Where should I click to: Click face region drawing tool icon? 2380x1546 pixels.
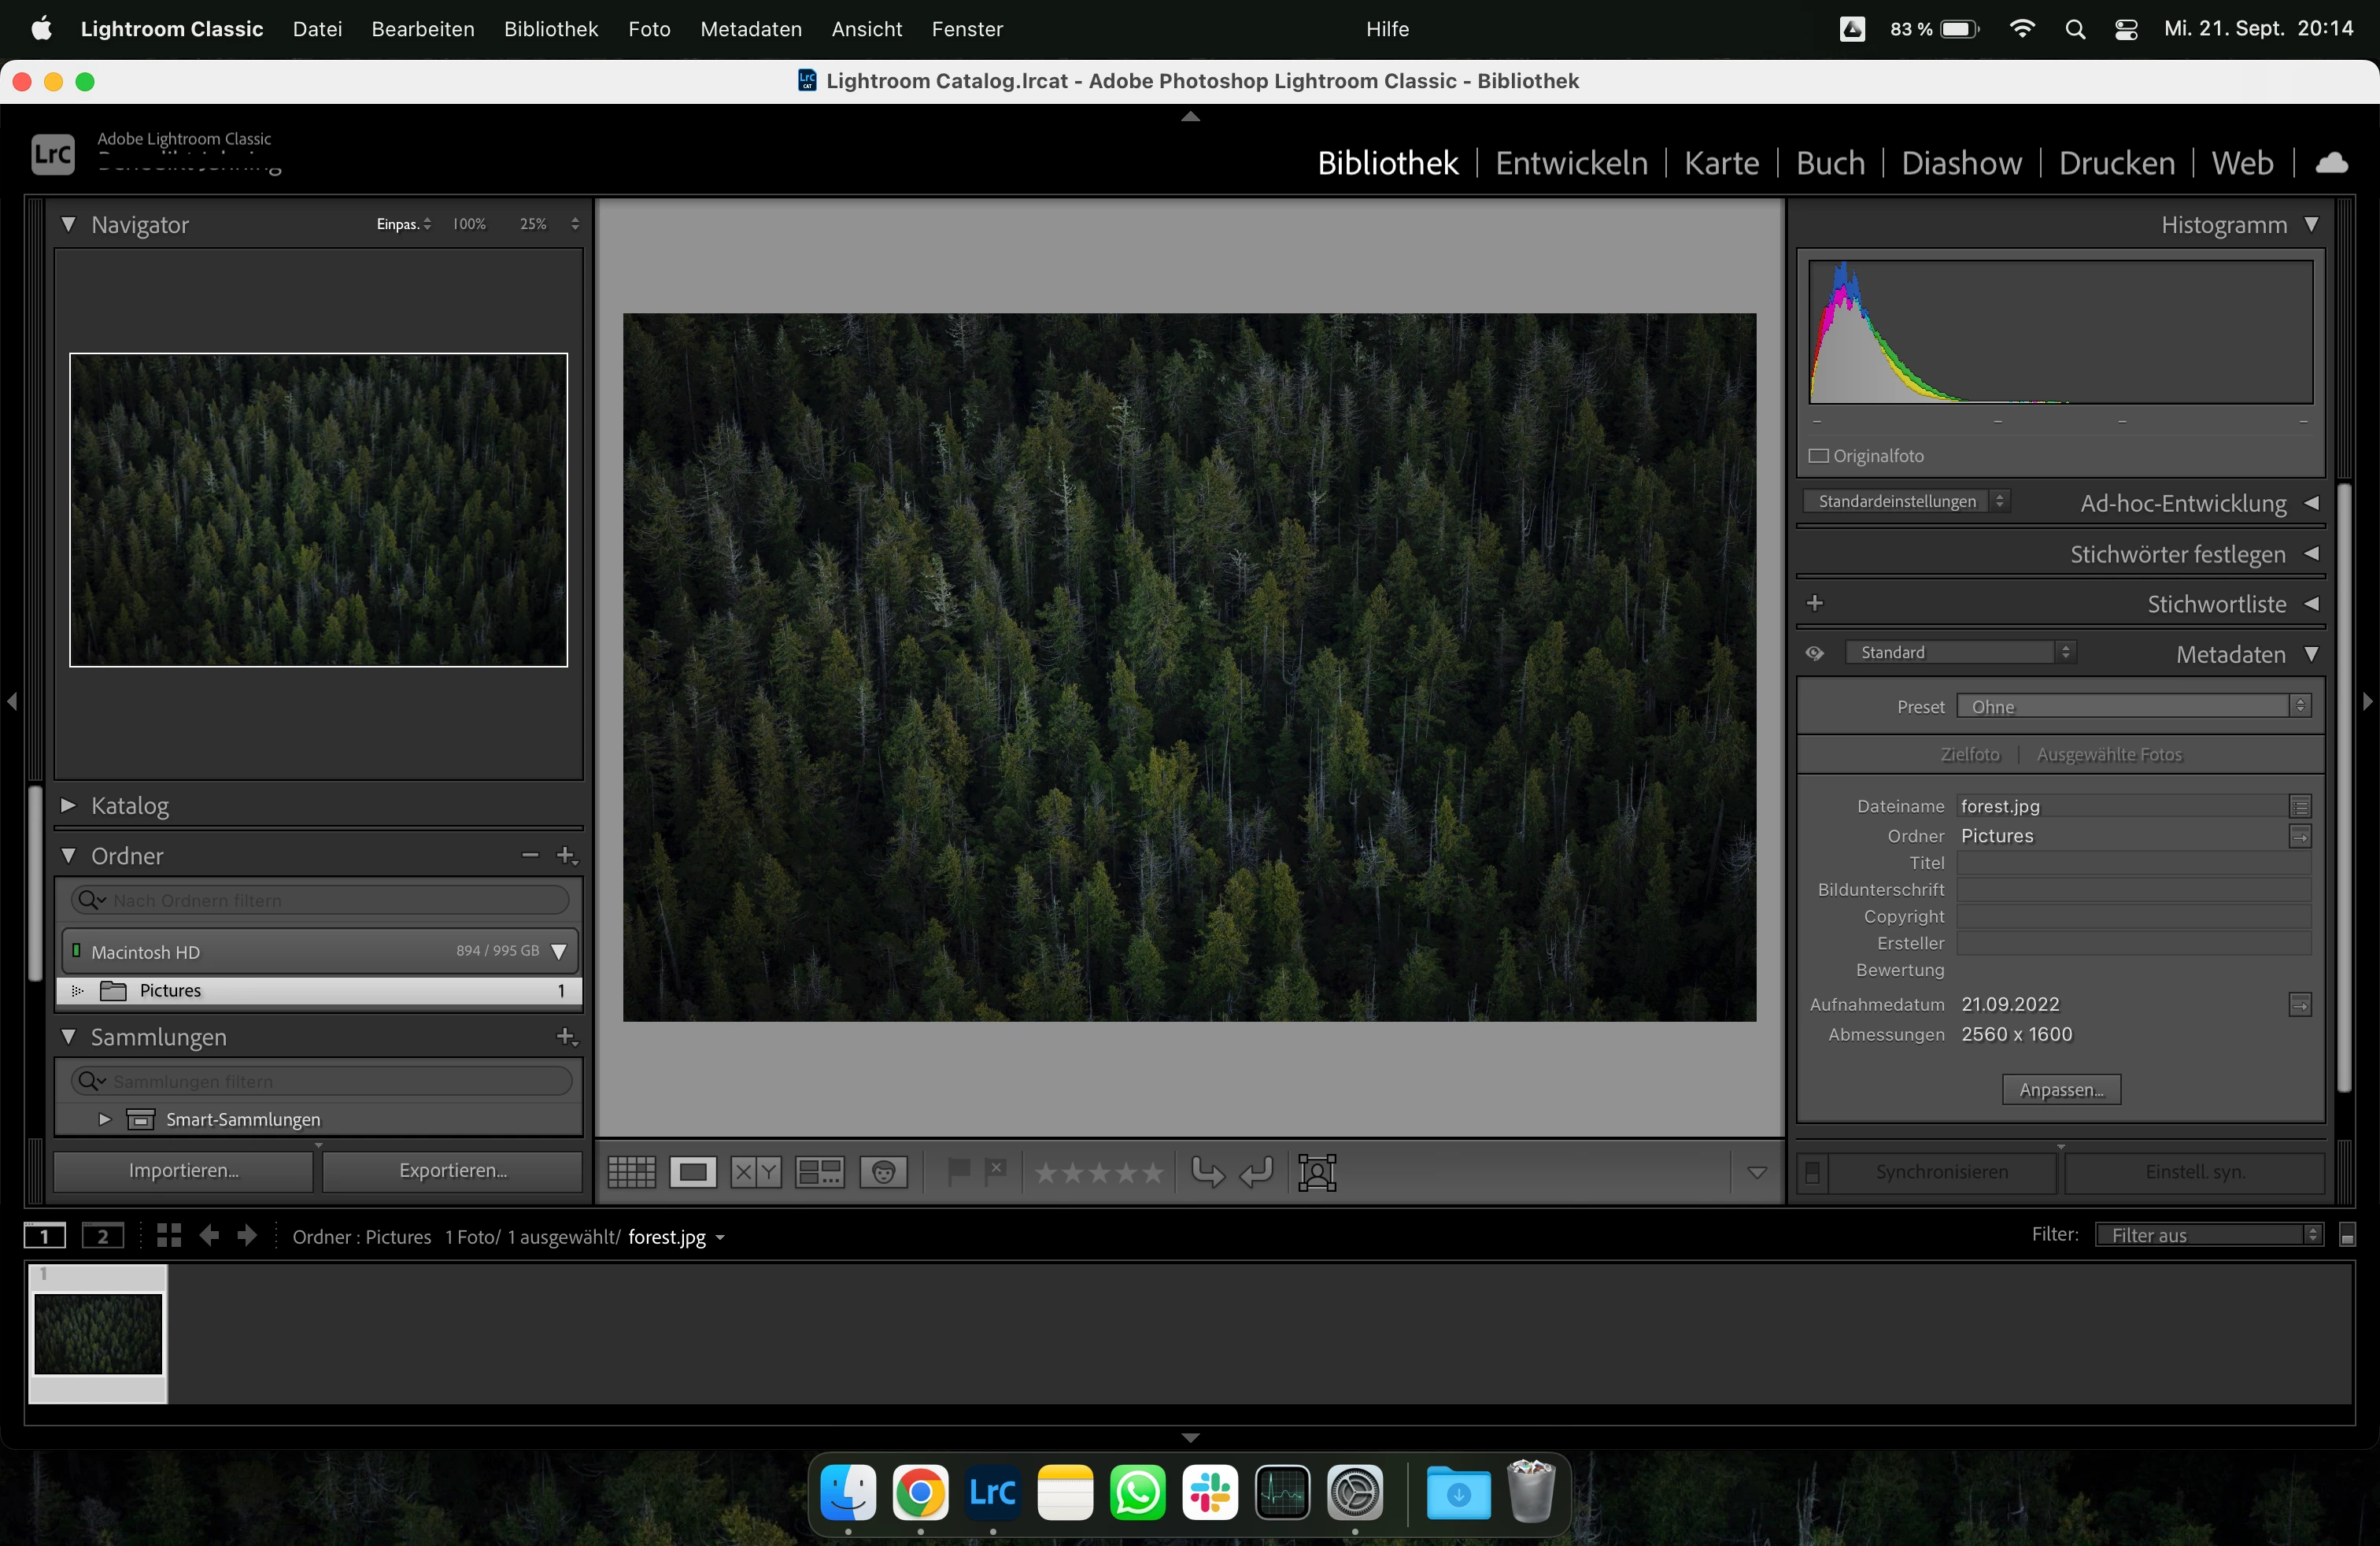tap(1317, 1171)
